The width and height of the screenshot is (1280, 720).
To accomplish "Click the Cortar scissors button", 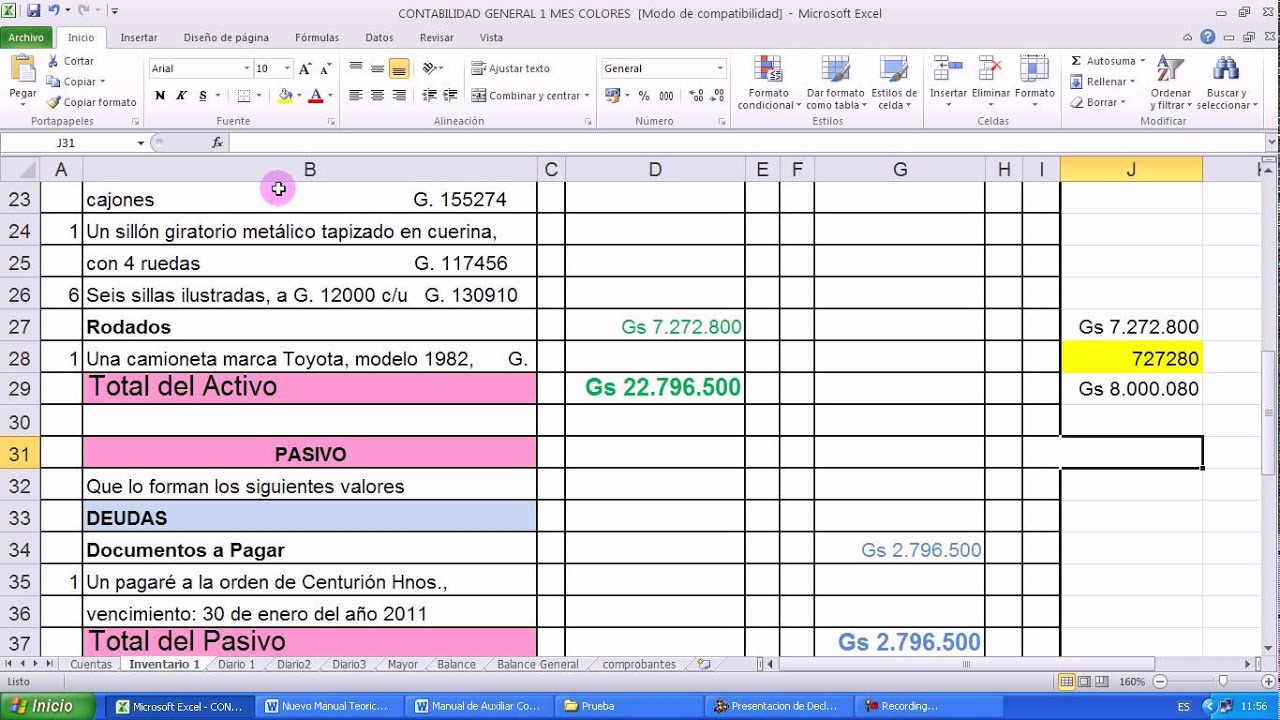I will 70,61.
